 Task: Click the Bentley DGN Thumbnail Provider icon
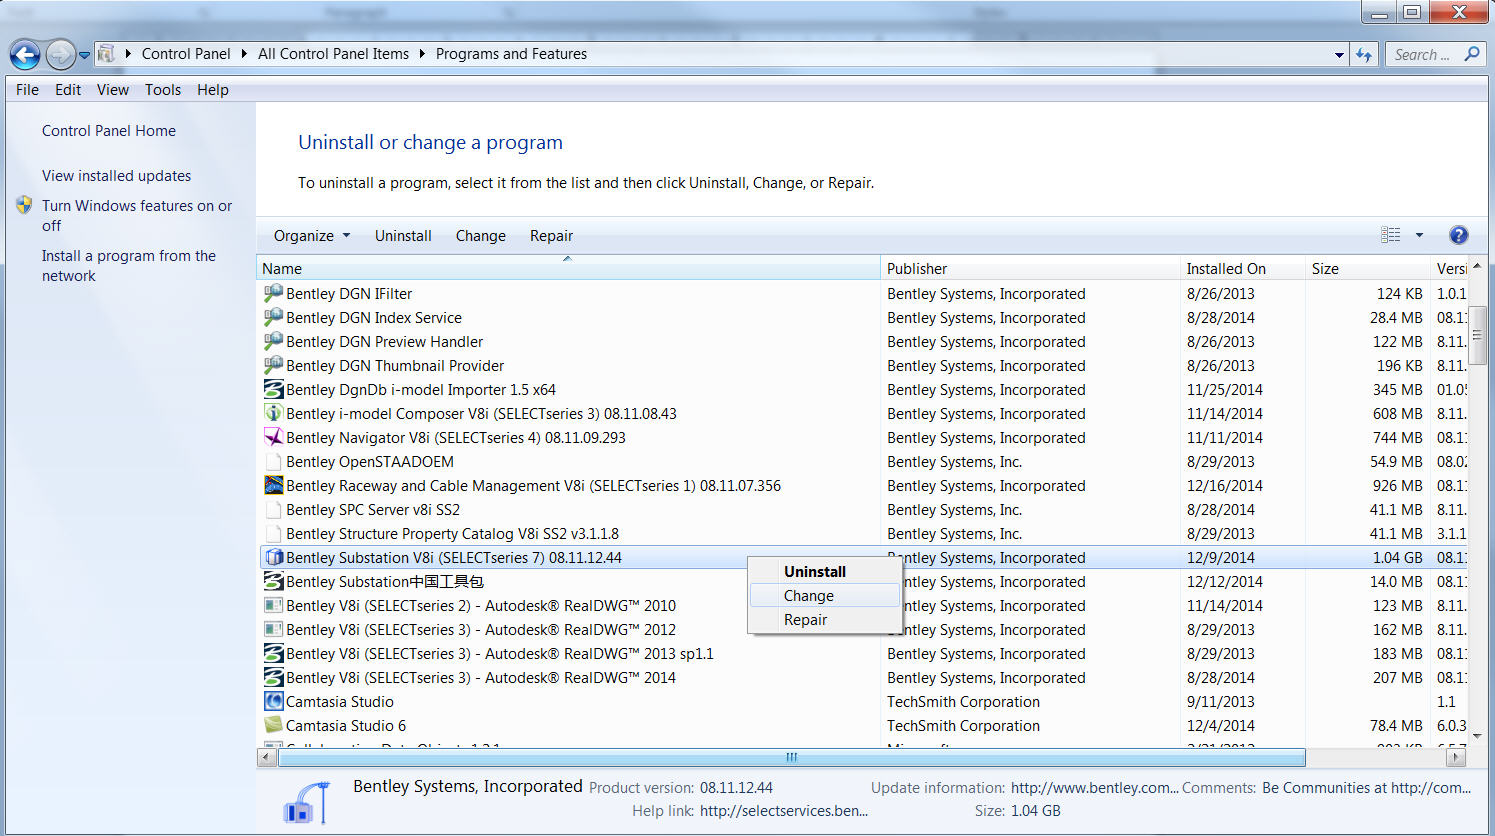[x=273, y=365]
